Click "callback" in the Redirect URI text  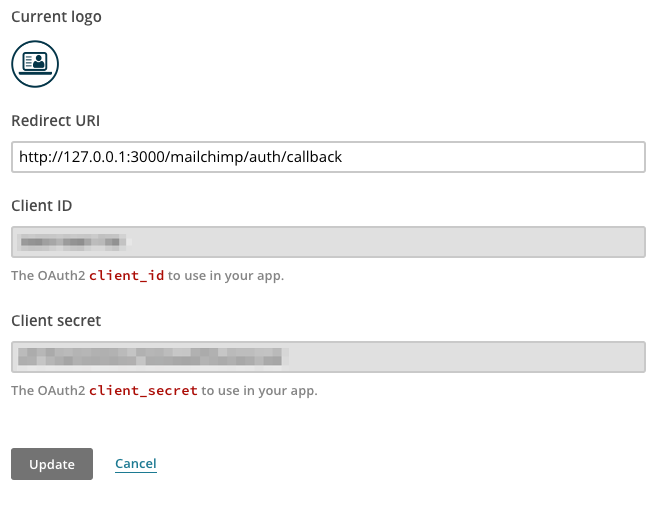312,157
